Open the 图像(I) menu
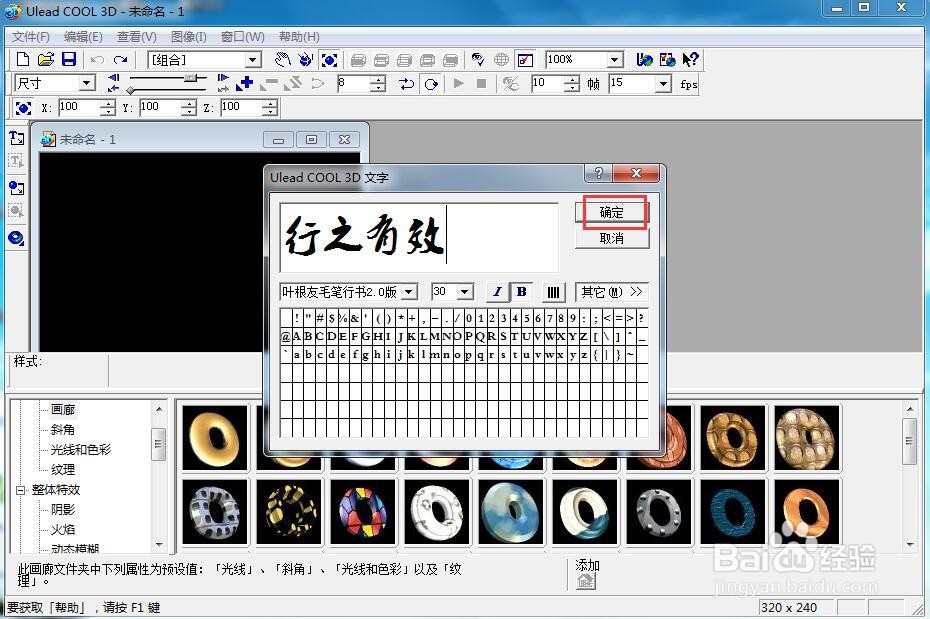 coord(189,37)
